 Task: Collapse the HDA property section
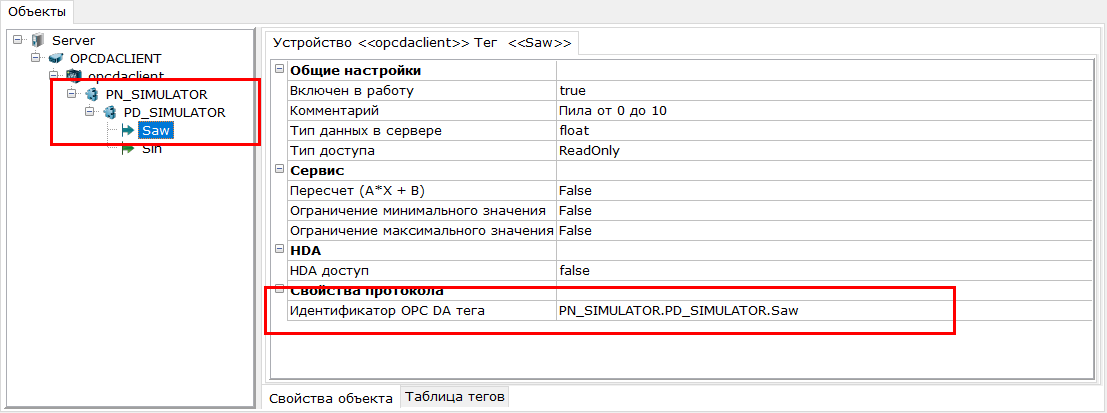click(x=279, y=250)
